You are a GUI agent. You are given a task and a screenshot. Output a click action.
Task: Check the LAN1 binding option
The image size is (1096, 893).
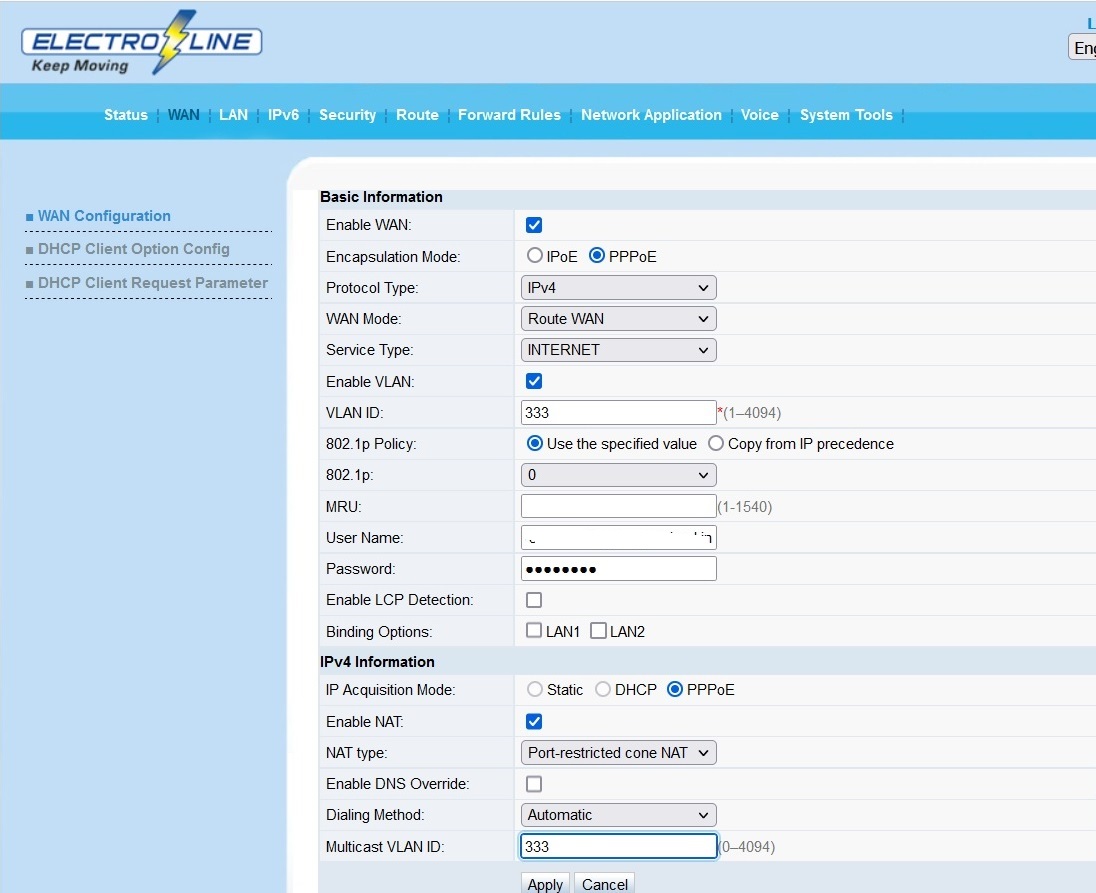click(535, 631)
